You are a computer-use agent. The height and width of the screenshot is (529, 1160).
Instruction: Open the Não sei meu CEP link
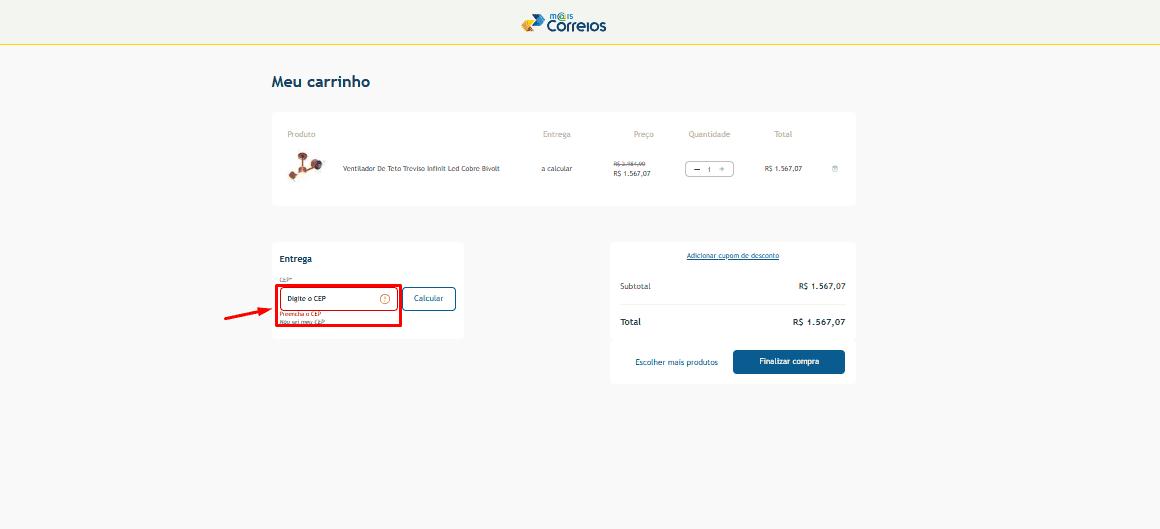(302, 322)
